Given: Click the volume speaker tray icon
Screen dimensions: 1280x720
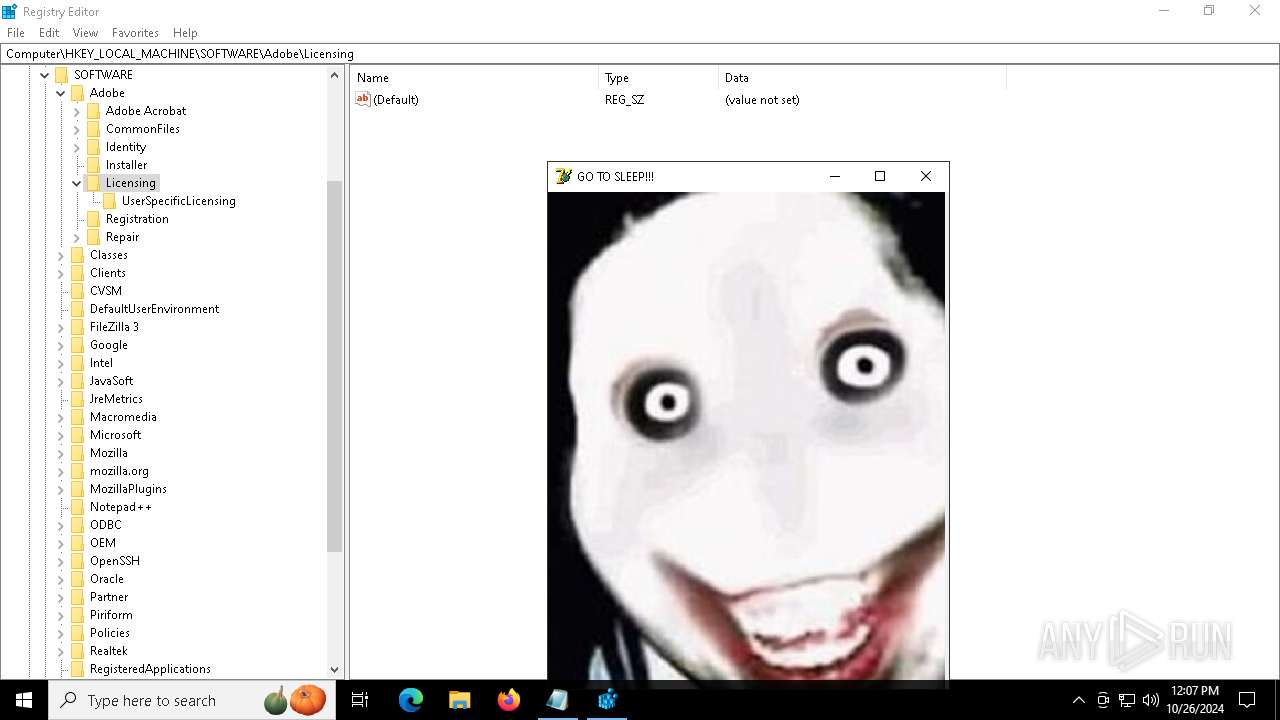Looking at the screenshot, I should pos(1151,700).
